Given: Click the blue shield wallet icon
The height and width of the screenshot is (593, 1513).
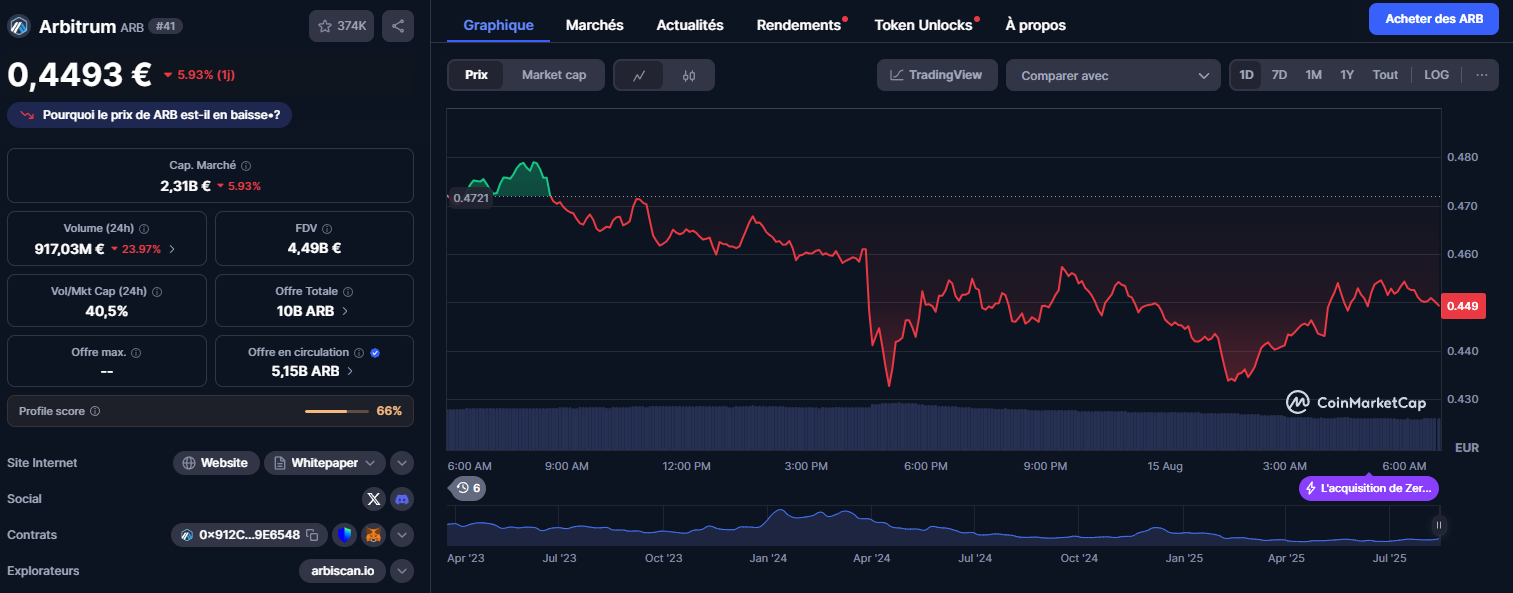Looking at the screenshot, I should [x=345, y=535].
